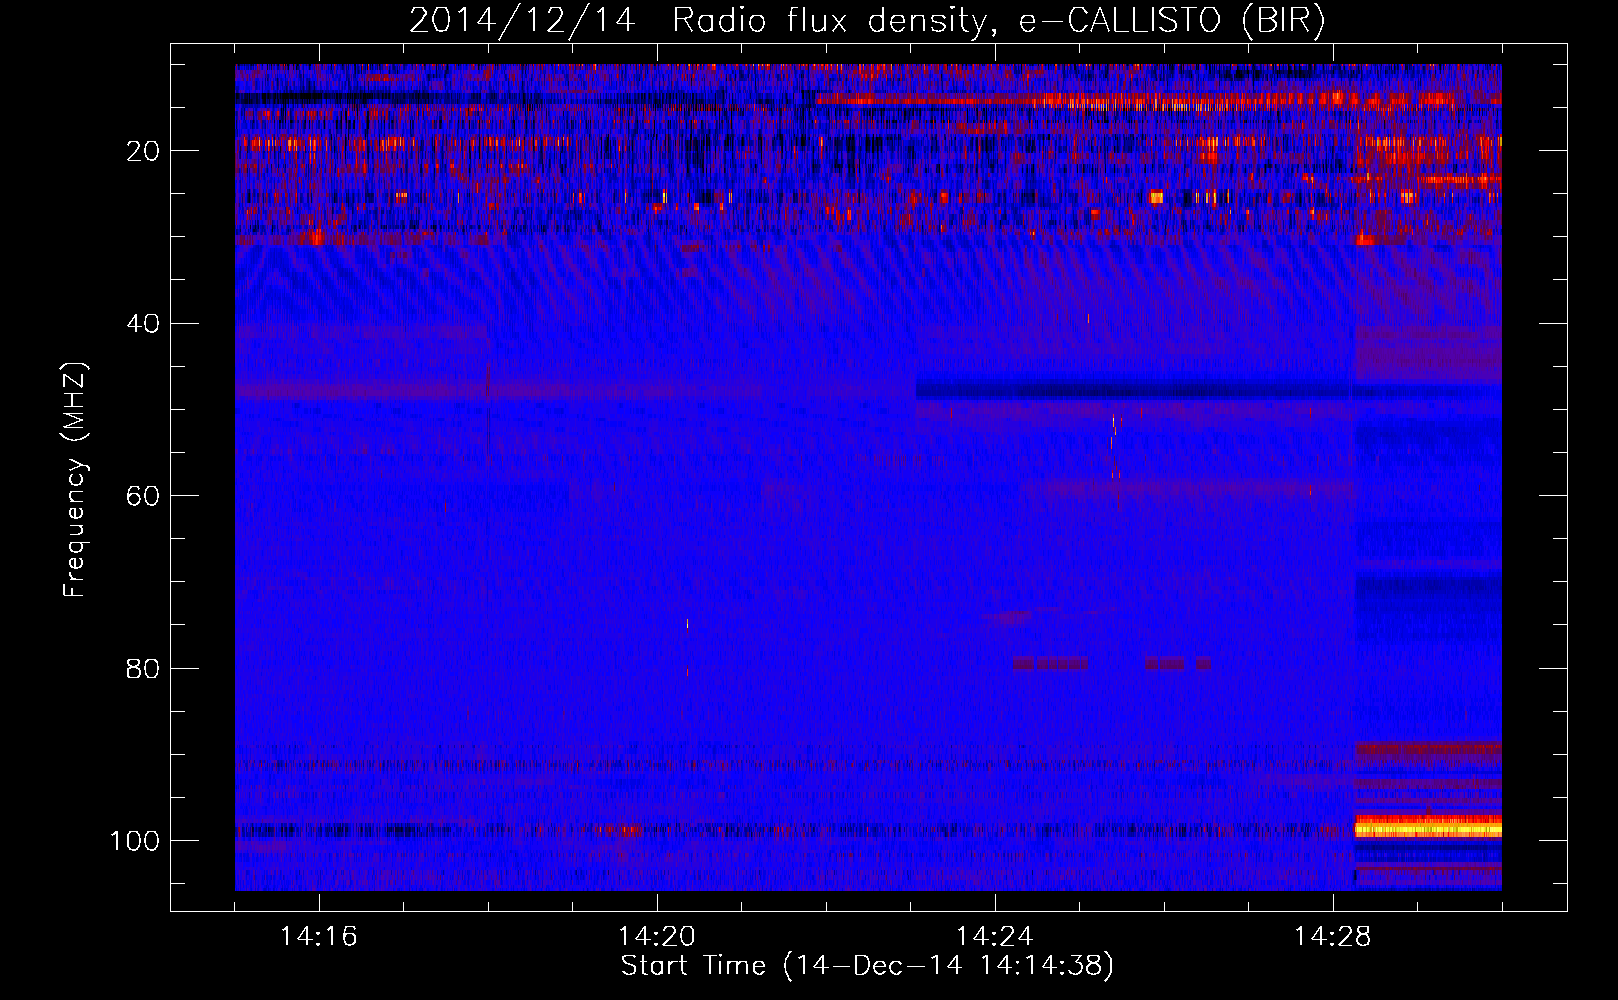Click the 'Frequency (MHZ)' y-axis label

[x=75, y=480]
